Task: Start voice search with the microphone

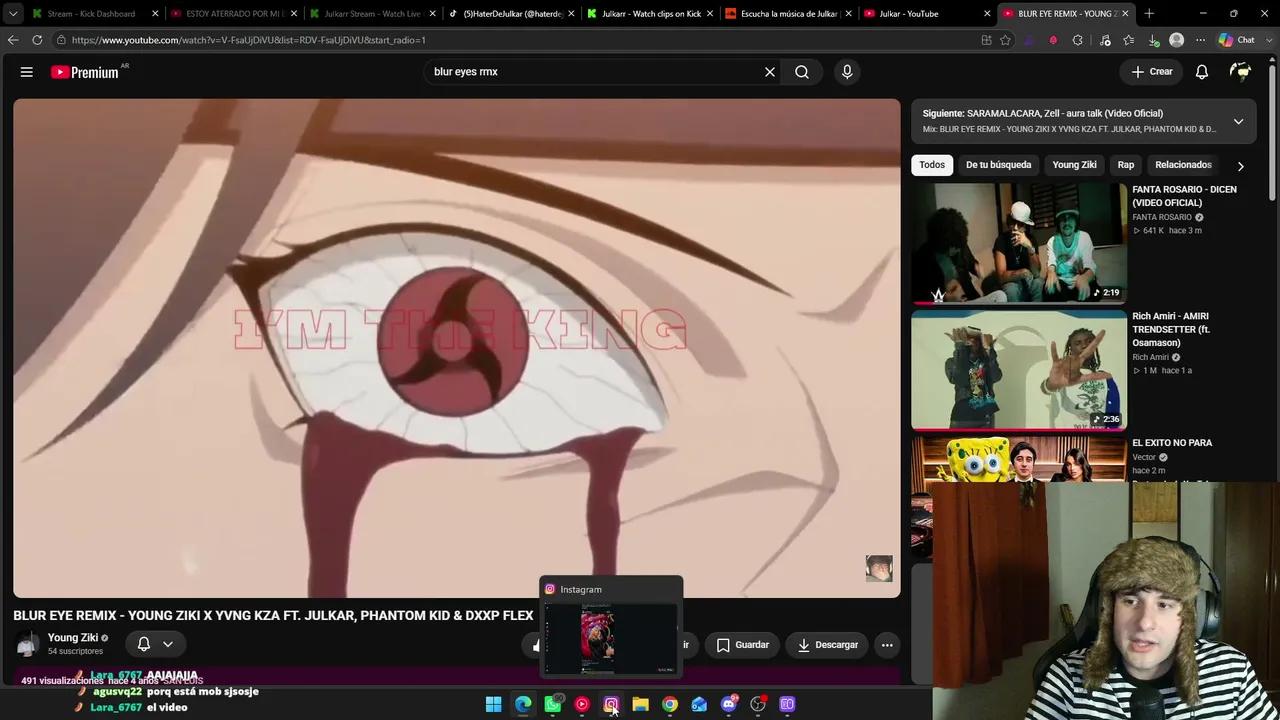Action: [x=847, y=72]
